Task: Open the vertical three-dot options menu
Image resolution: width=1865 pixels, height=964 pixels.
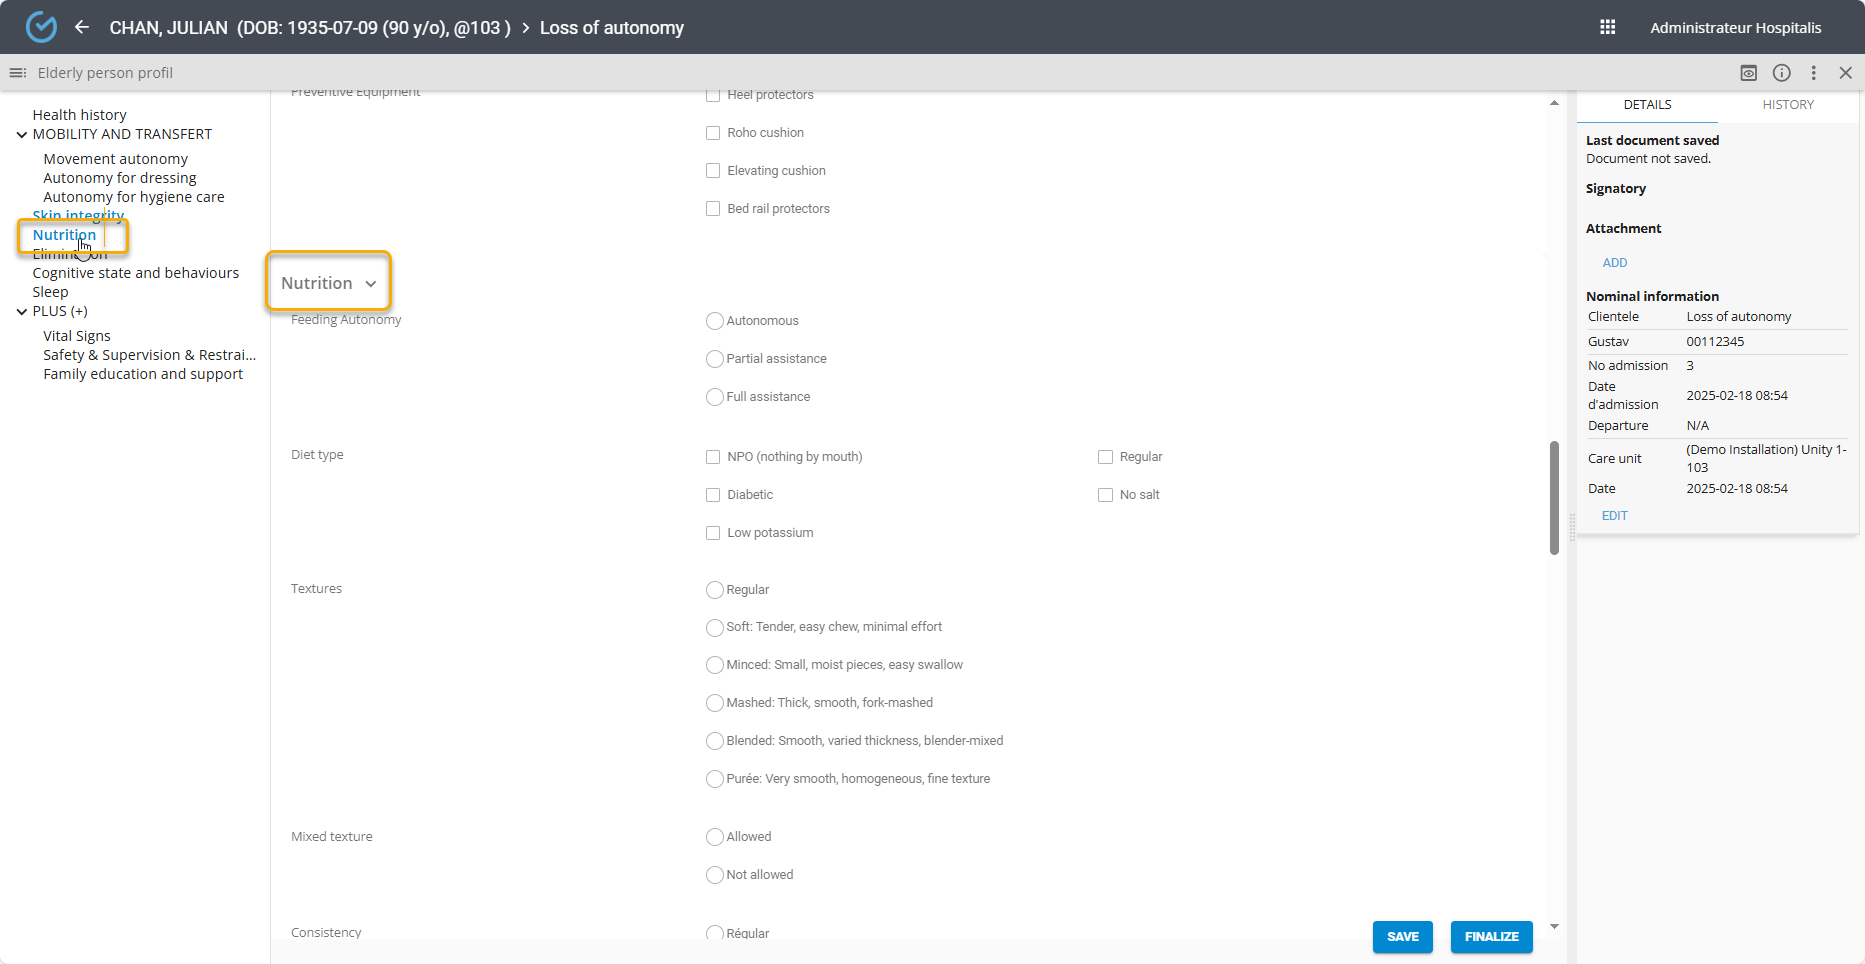Action: click(x=1813, y=73)
